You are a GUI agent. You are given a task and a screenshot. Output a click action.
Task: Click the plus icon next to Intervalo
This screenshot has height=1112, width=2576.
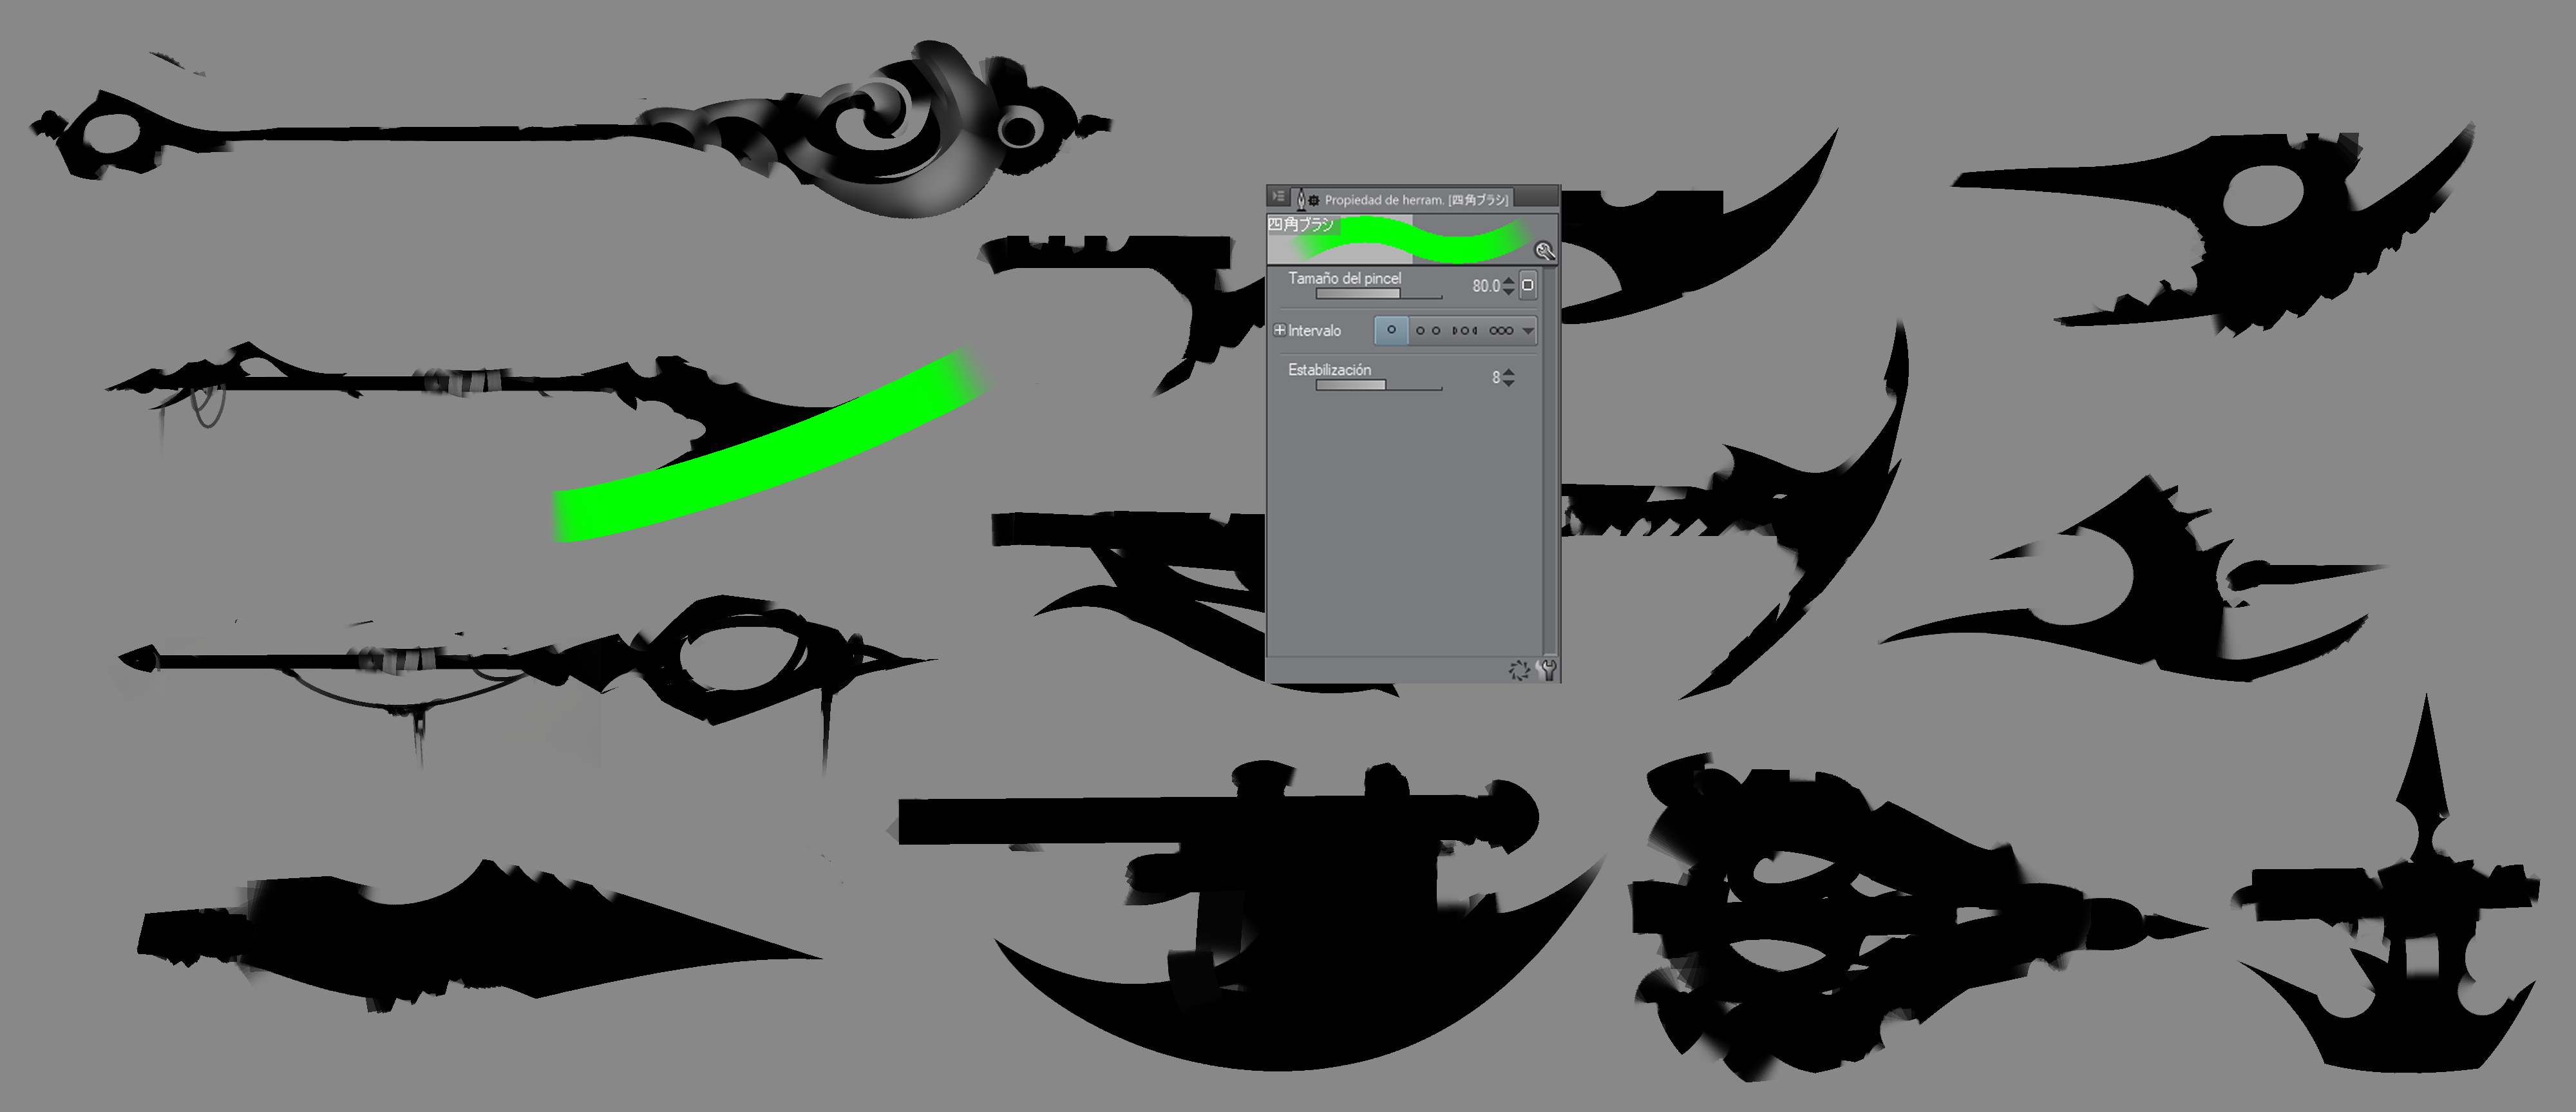(x=1280, y=331)
